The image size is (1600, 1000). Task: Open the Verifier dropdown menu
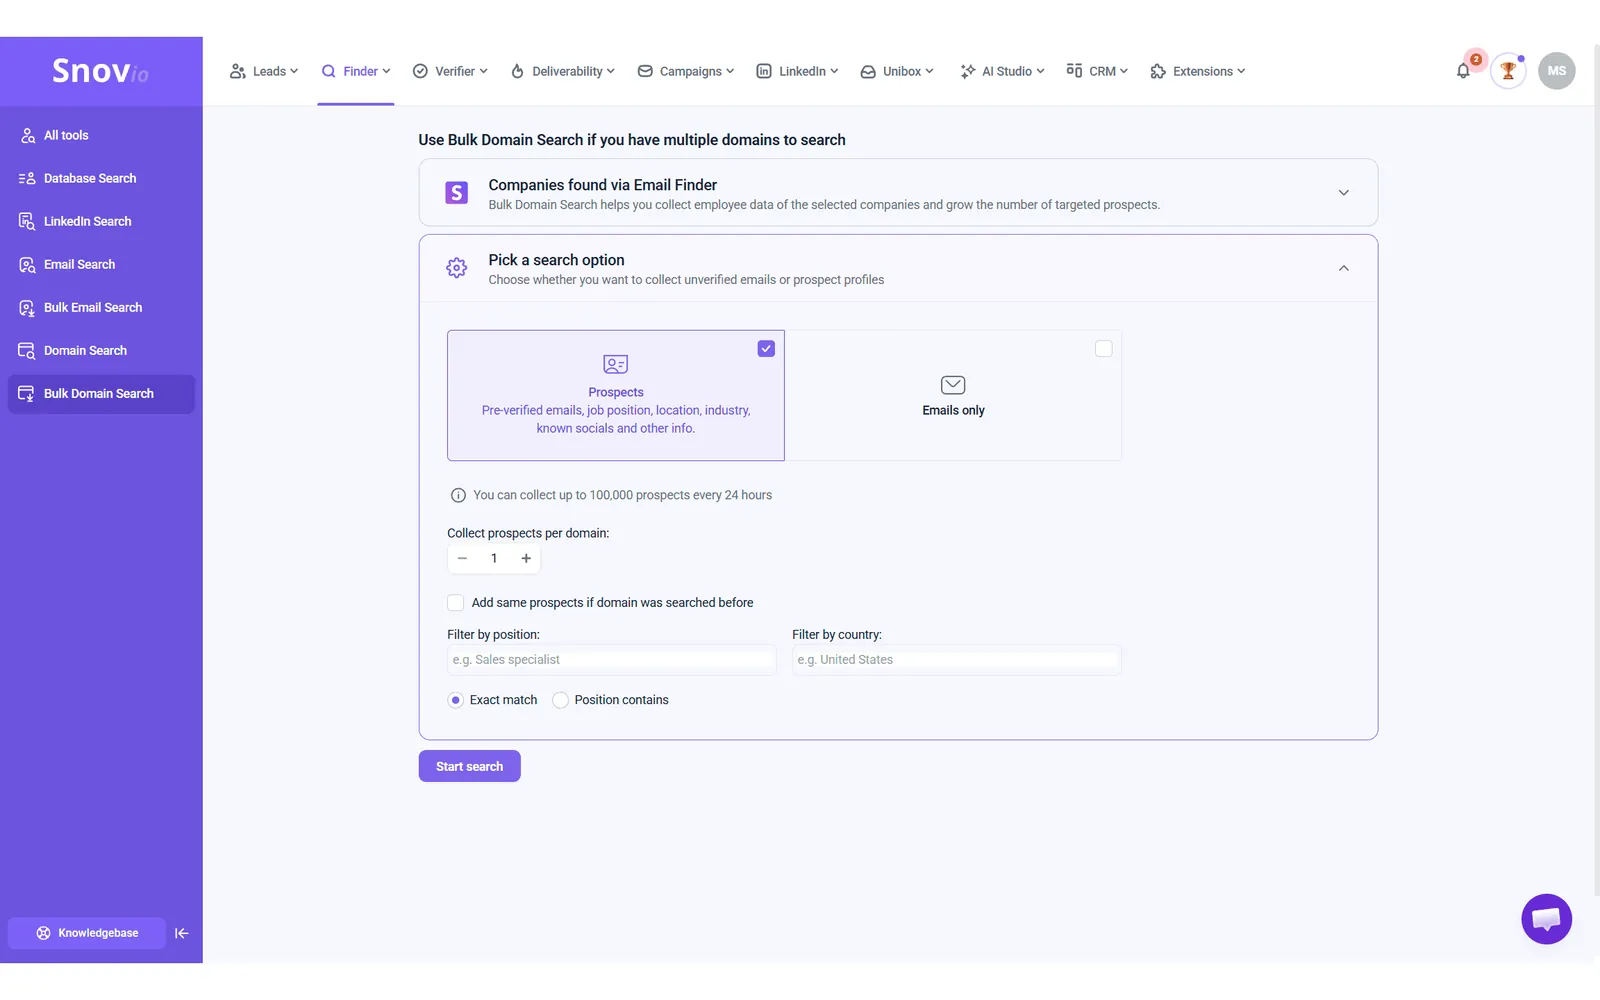tap(450, 71)
